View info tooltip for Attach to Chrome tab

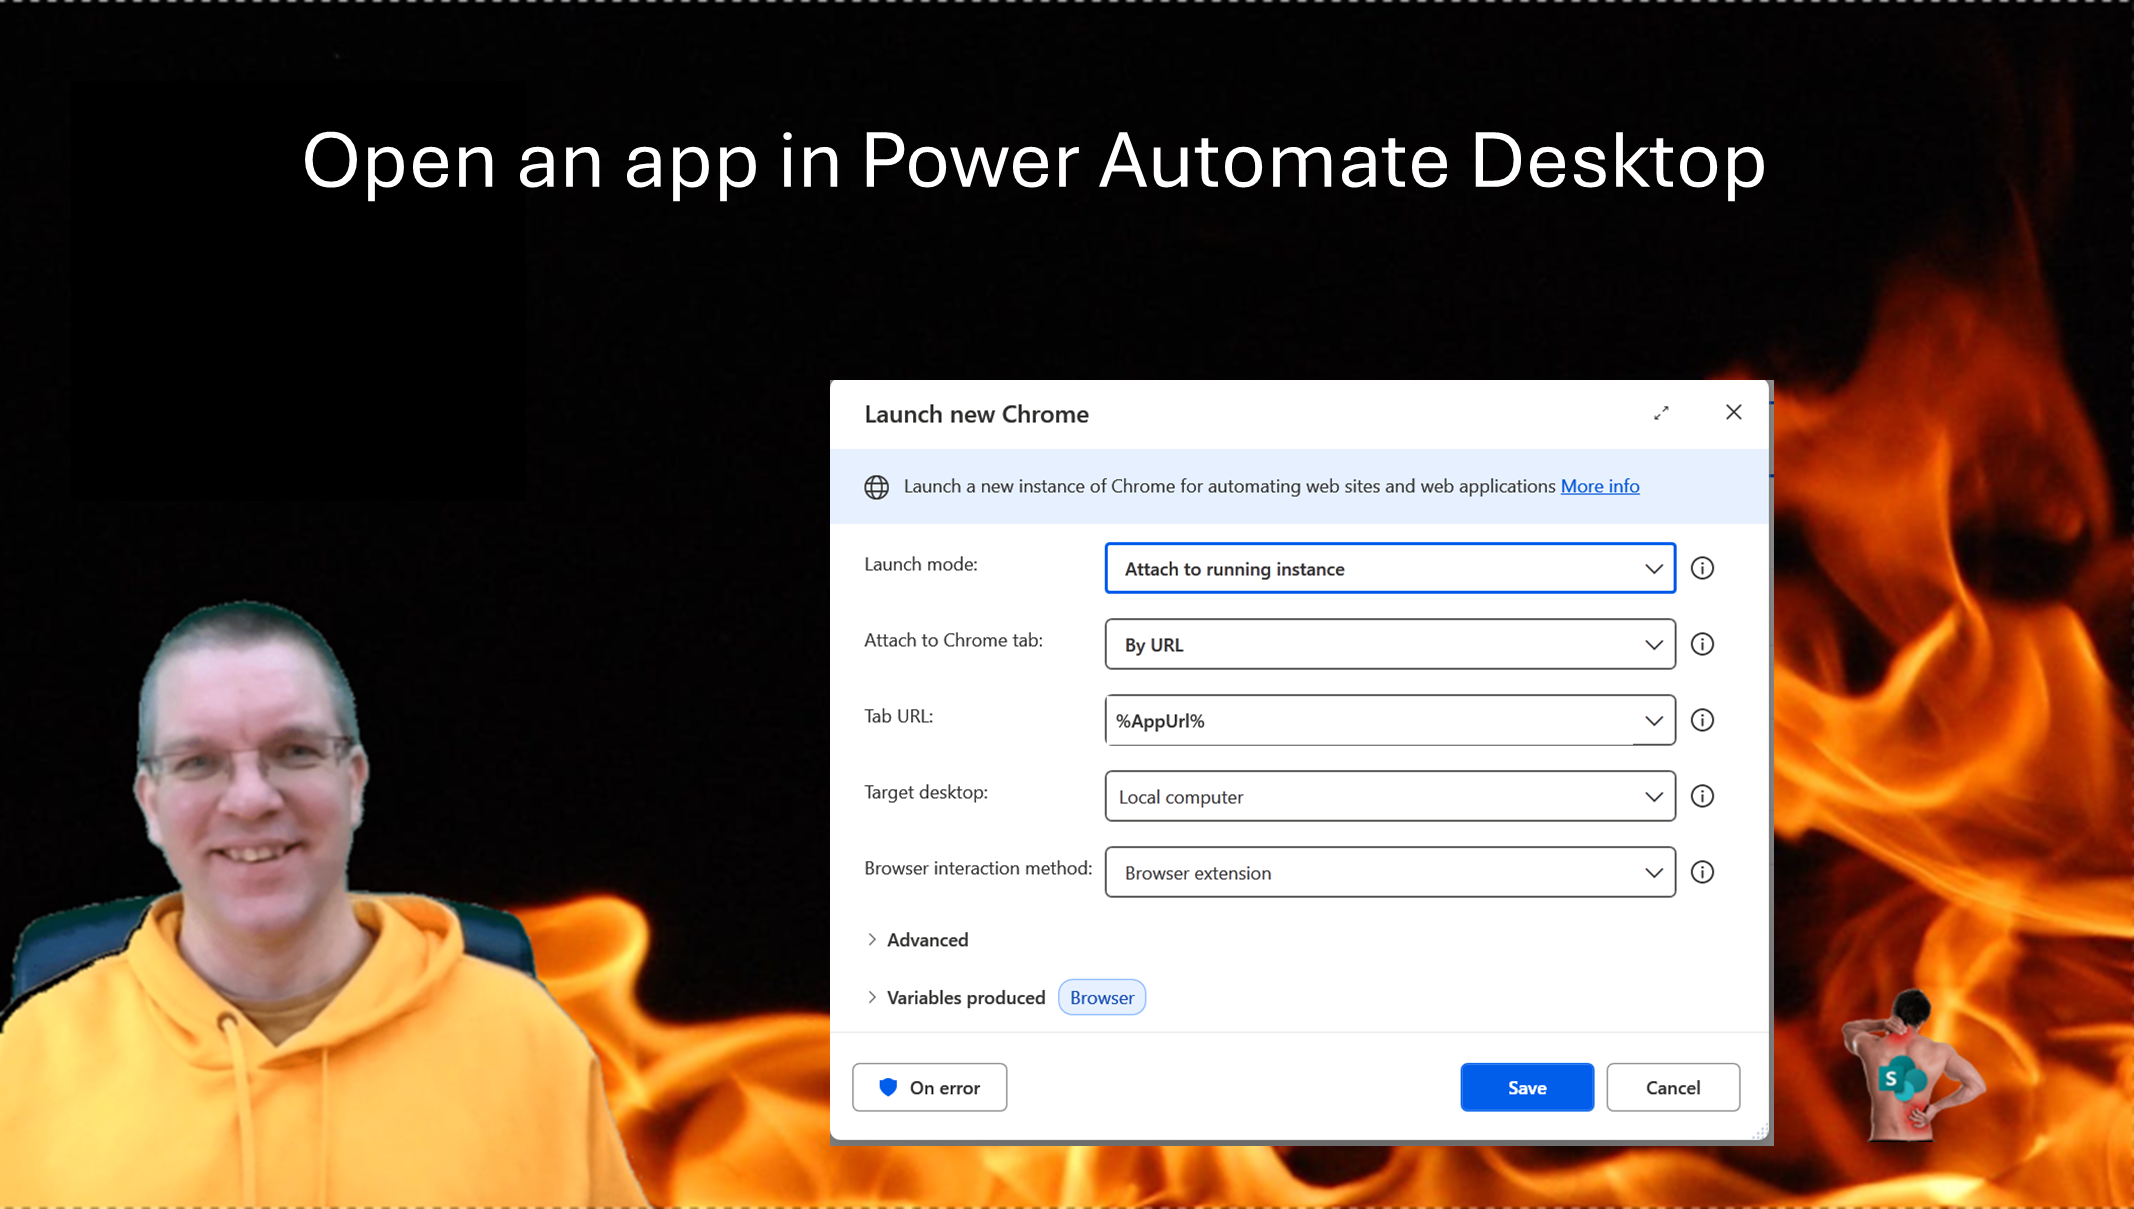pos(1701,644)
